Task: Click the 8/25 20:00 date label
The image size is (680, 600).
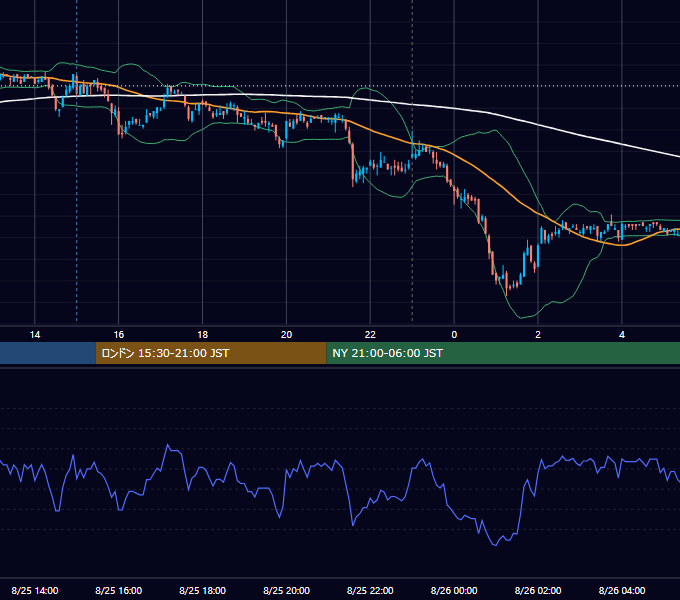Action: point(286,590)
